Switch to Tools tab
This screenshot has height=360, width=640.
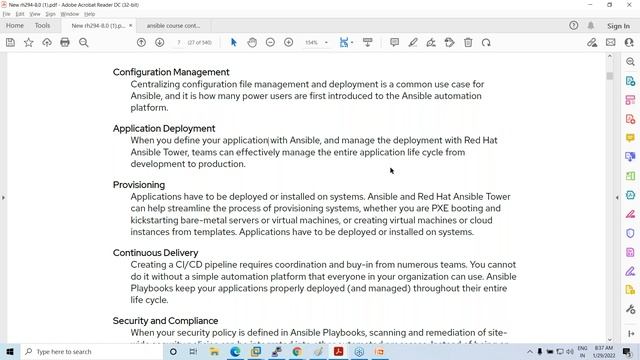42,25
